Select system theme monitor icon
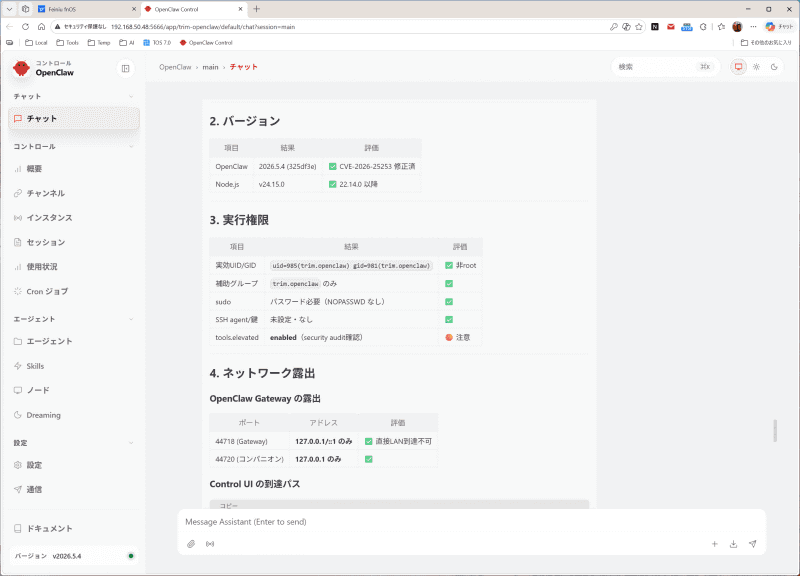 tap(738, 67)
